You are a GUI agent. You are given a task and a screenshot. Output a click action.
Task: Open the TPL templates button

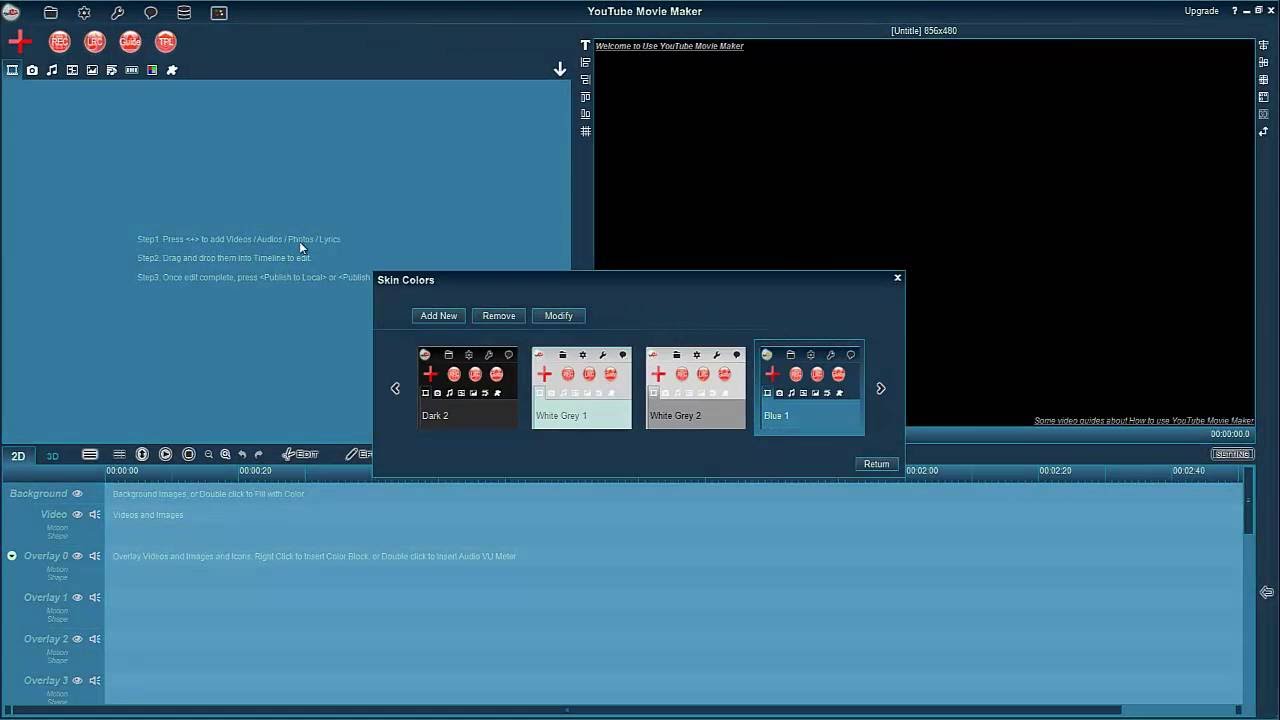click(x=166, y=41)
